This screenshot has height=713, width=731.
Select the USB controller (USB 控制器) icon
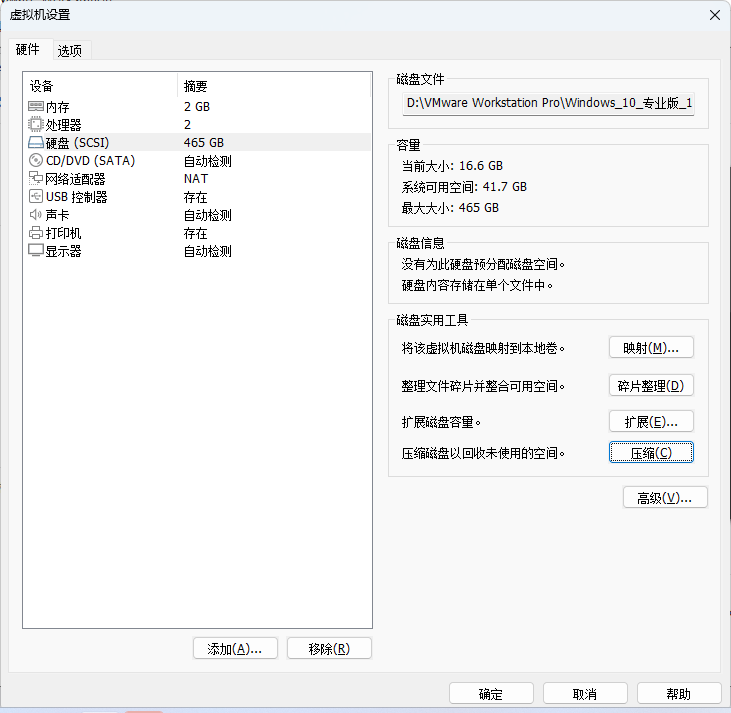tap(36, 197)
